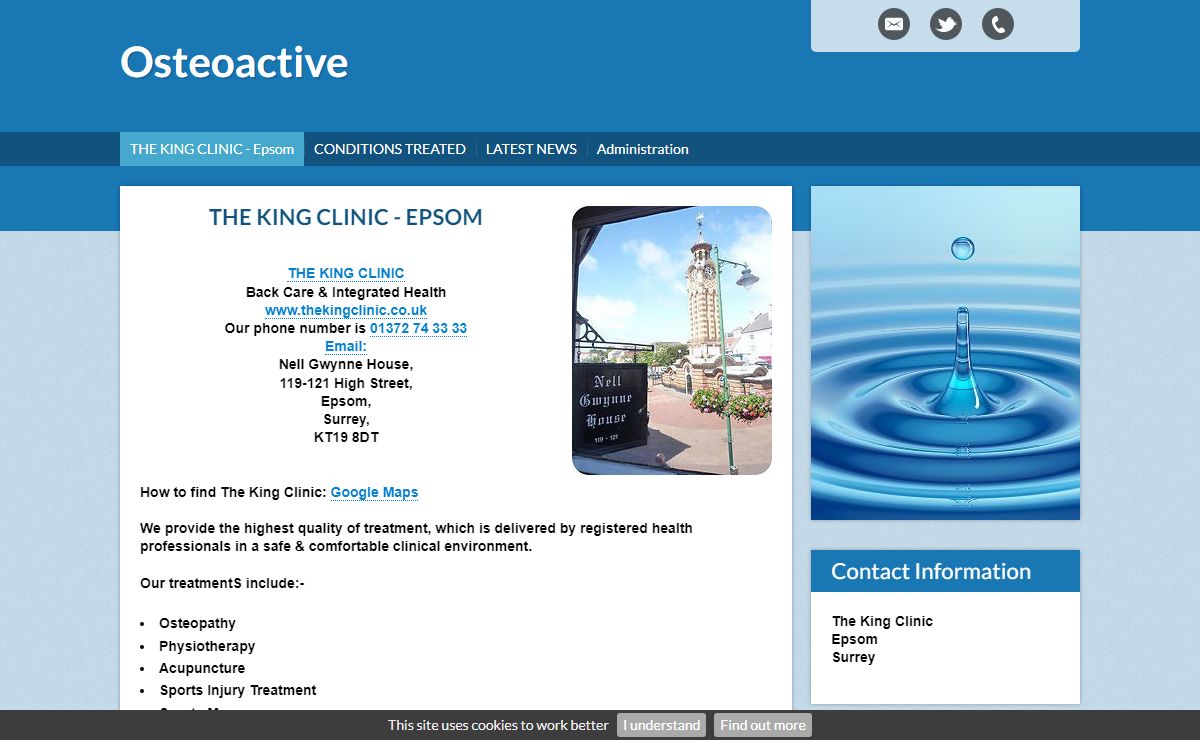Select the Acupuncture list item
Screen dimensions: 1200x740
[202, 668]
